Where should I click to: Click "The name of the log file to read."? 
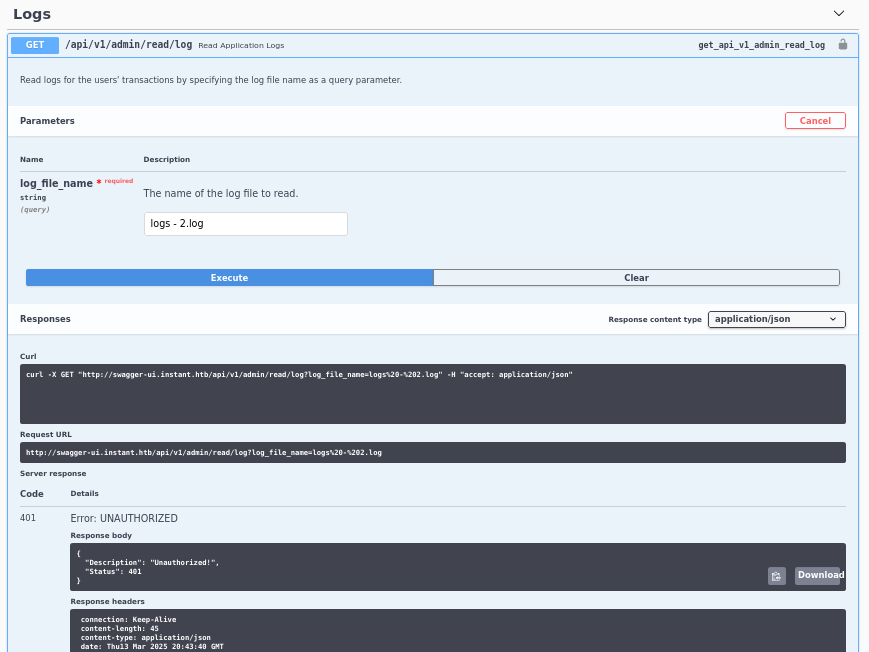pos(221,193)
